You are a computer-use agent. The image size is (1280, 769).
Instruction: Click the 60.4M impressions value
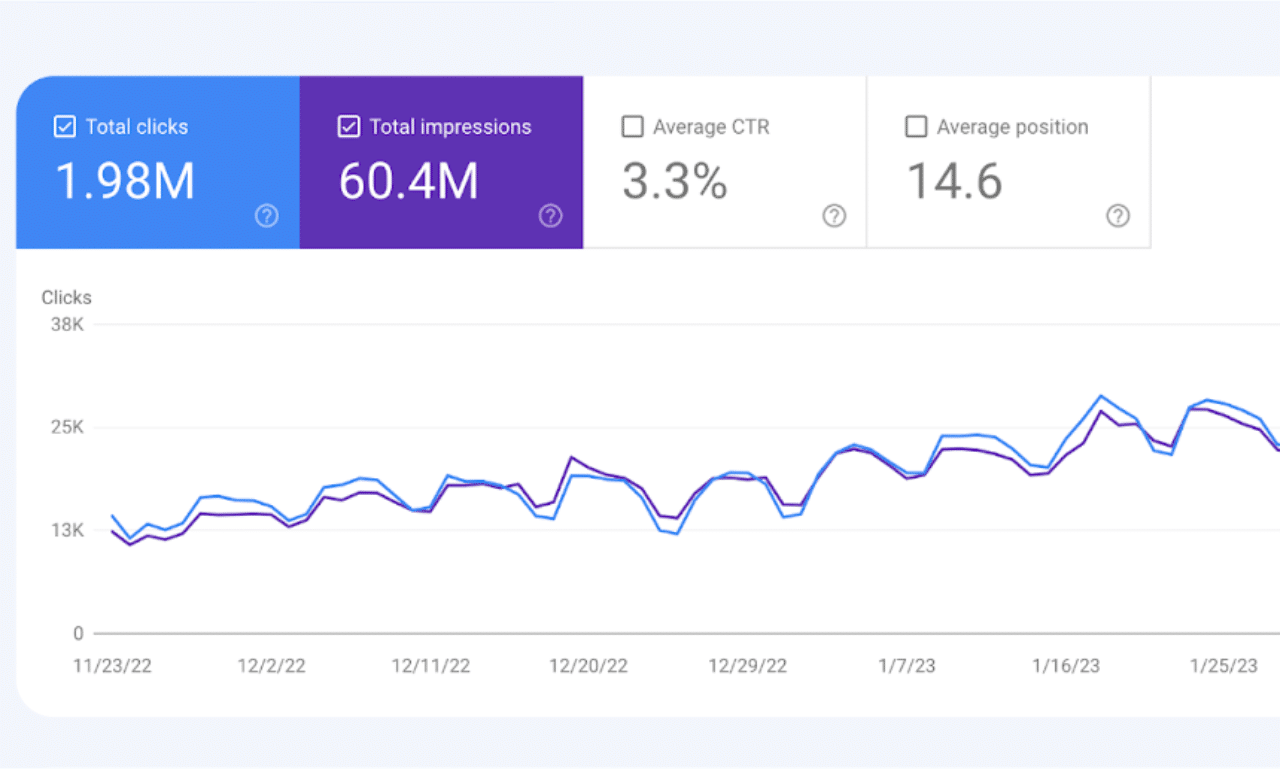pos(408,182)
